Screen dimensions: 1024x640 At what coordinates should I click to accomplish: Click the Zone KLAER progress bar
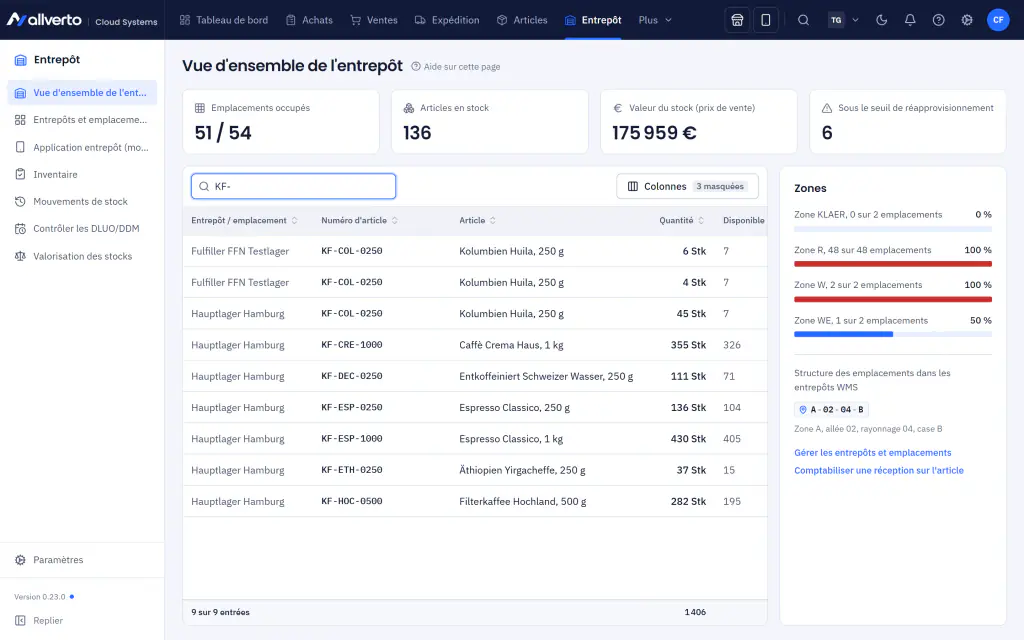tap(893, 229)
